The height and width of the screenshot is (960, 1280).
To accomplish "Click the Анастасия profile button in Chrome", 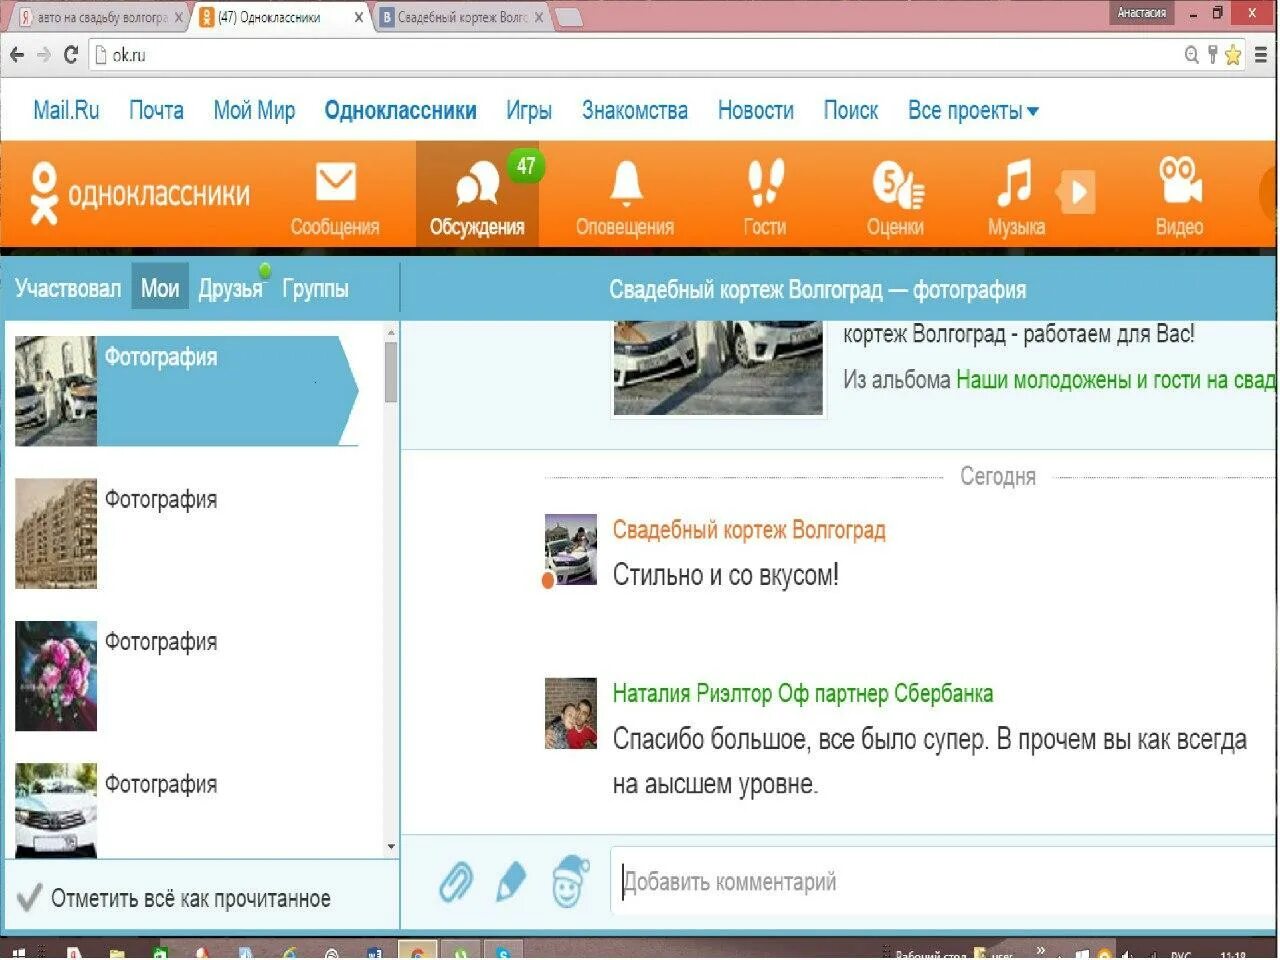I will pos(1141,13).
